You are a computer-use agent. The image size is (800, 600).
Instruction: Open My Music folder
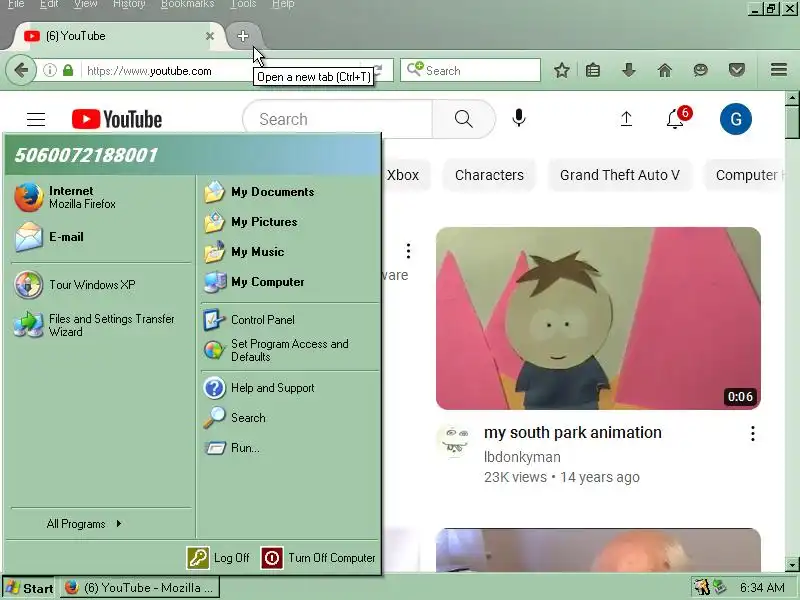click(x=290, y=252)
